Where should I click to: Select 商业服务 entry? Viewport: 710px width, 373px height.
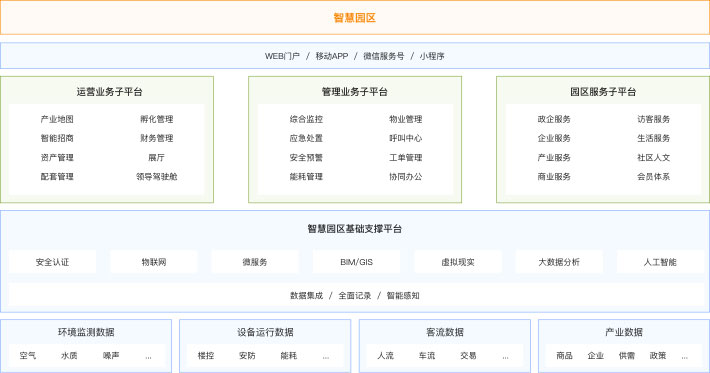click(x=554, y=177)
